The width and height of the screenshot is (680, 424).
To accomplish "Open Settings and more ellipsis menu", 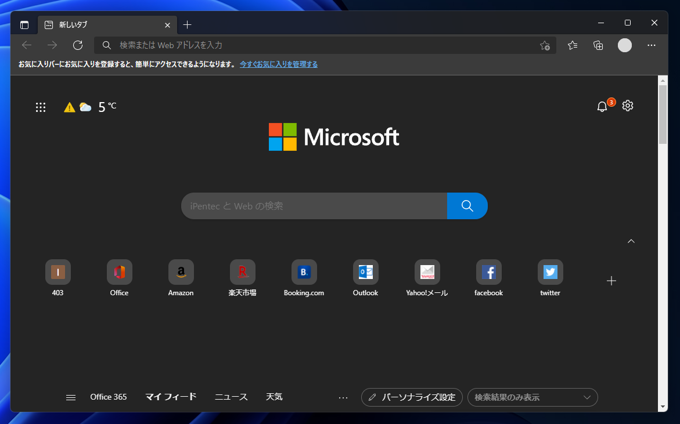I will (651, 45).
